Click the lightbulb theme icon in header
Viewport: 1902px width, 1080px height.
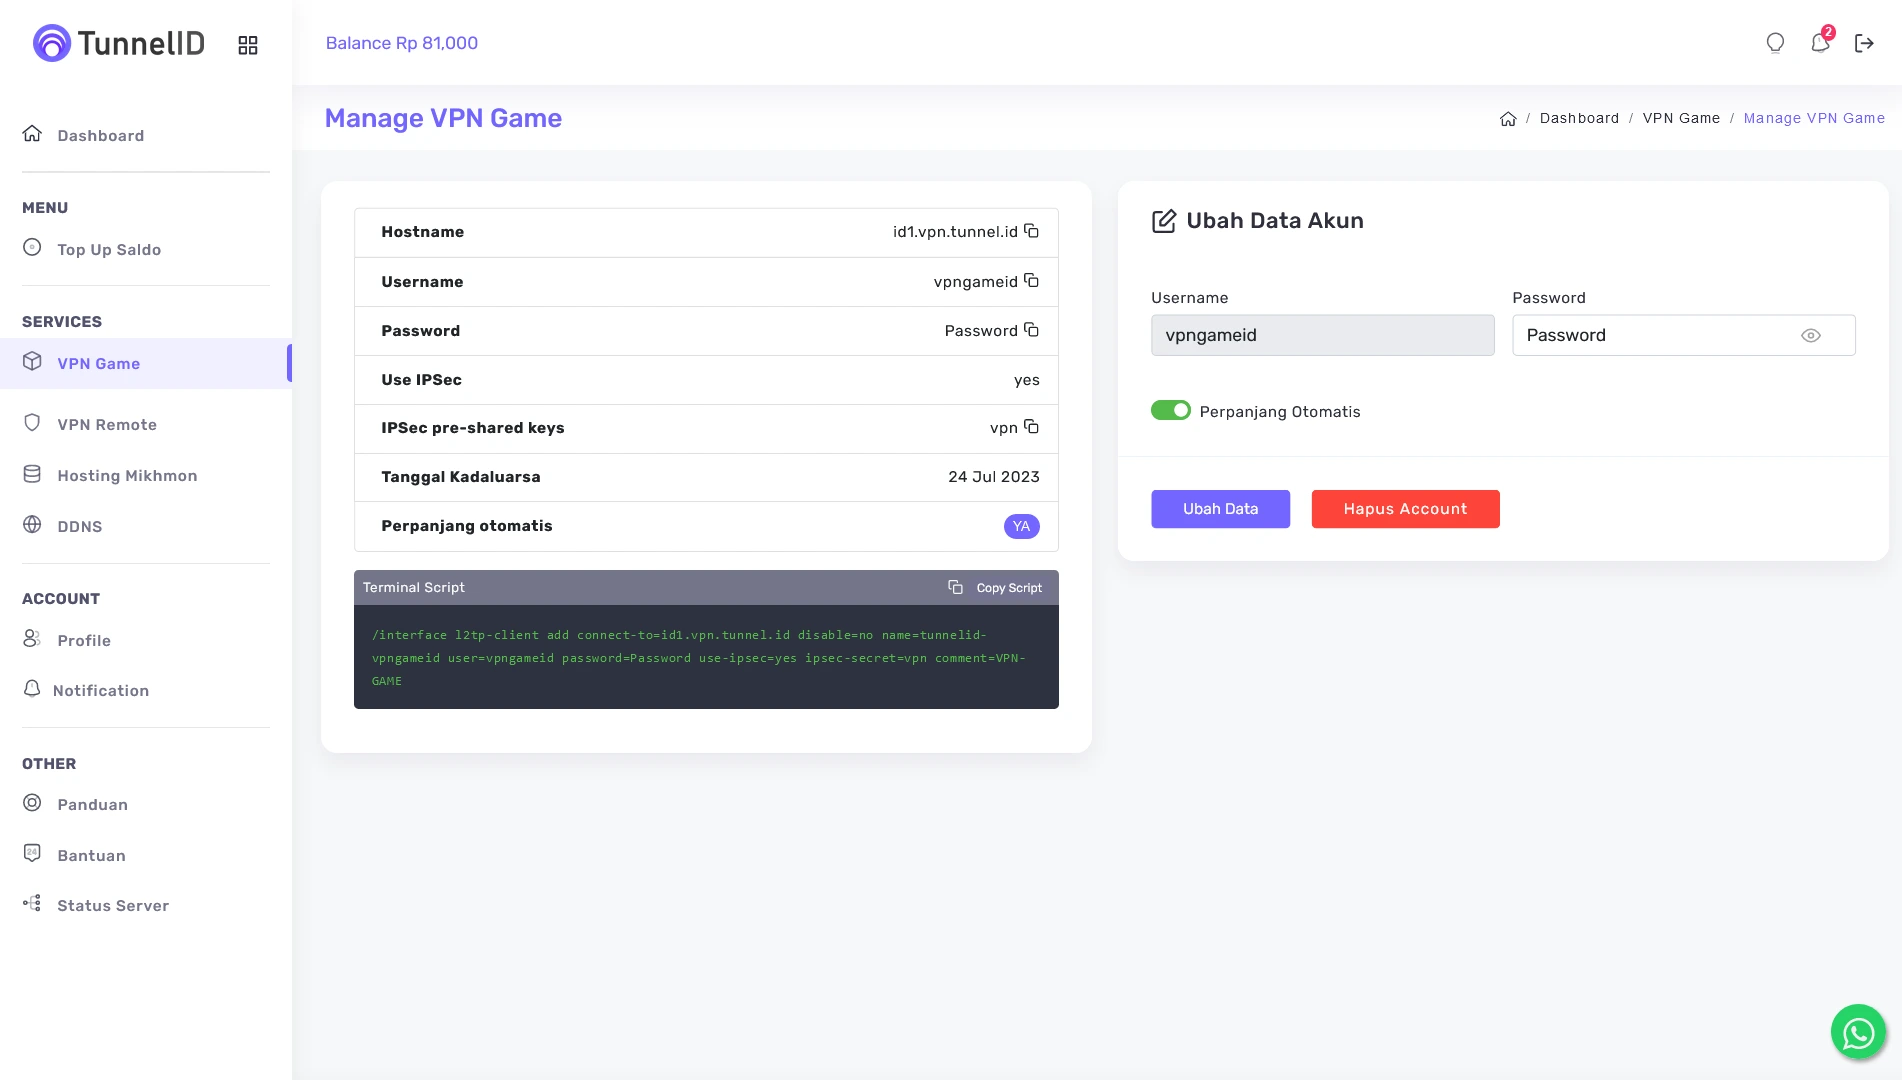click(x=1775, y=43)
